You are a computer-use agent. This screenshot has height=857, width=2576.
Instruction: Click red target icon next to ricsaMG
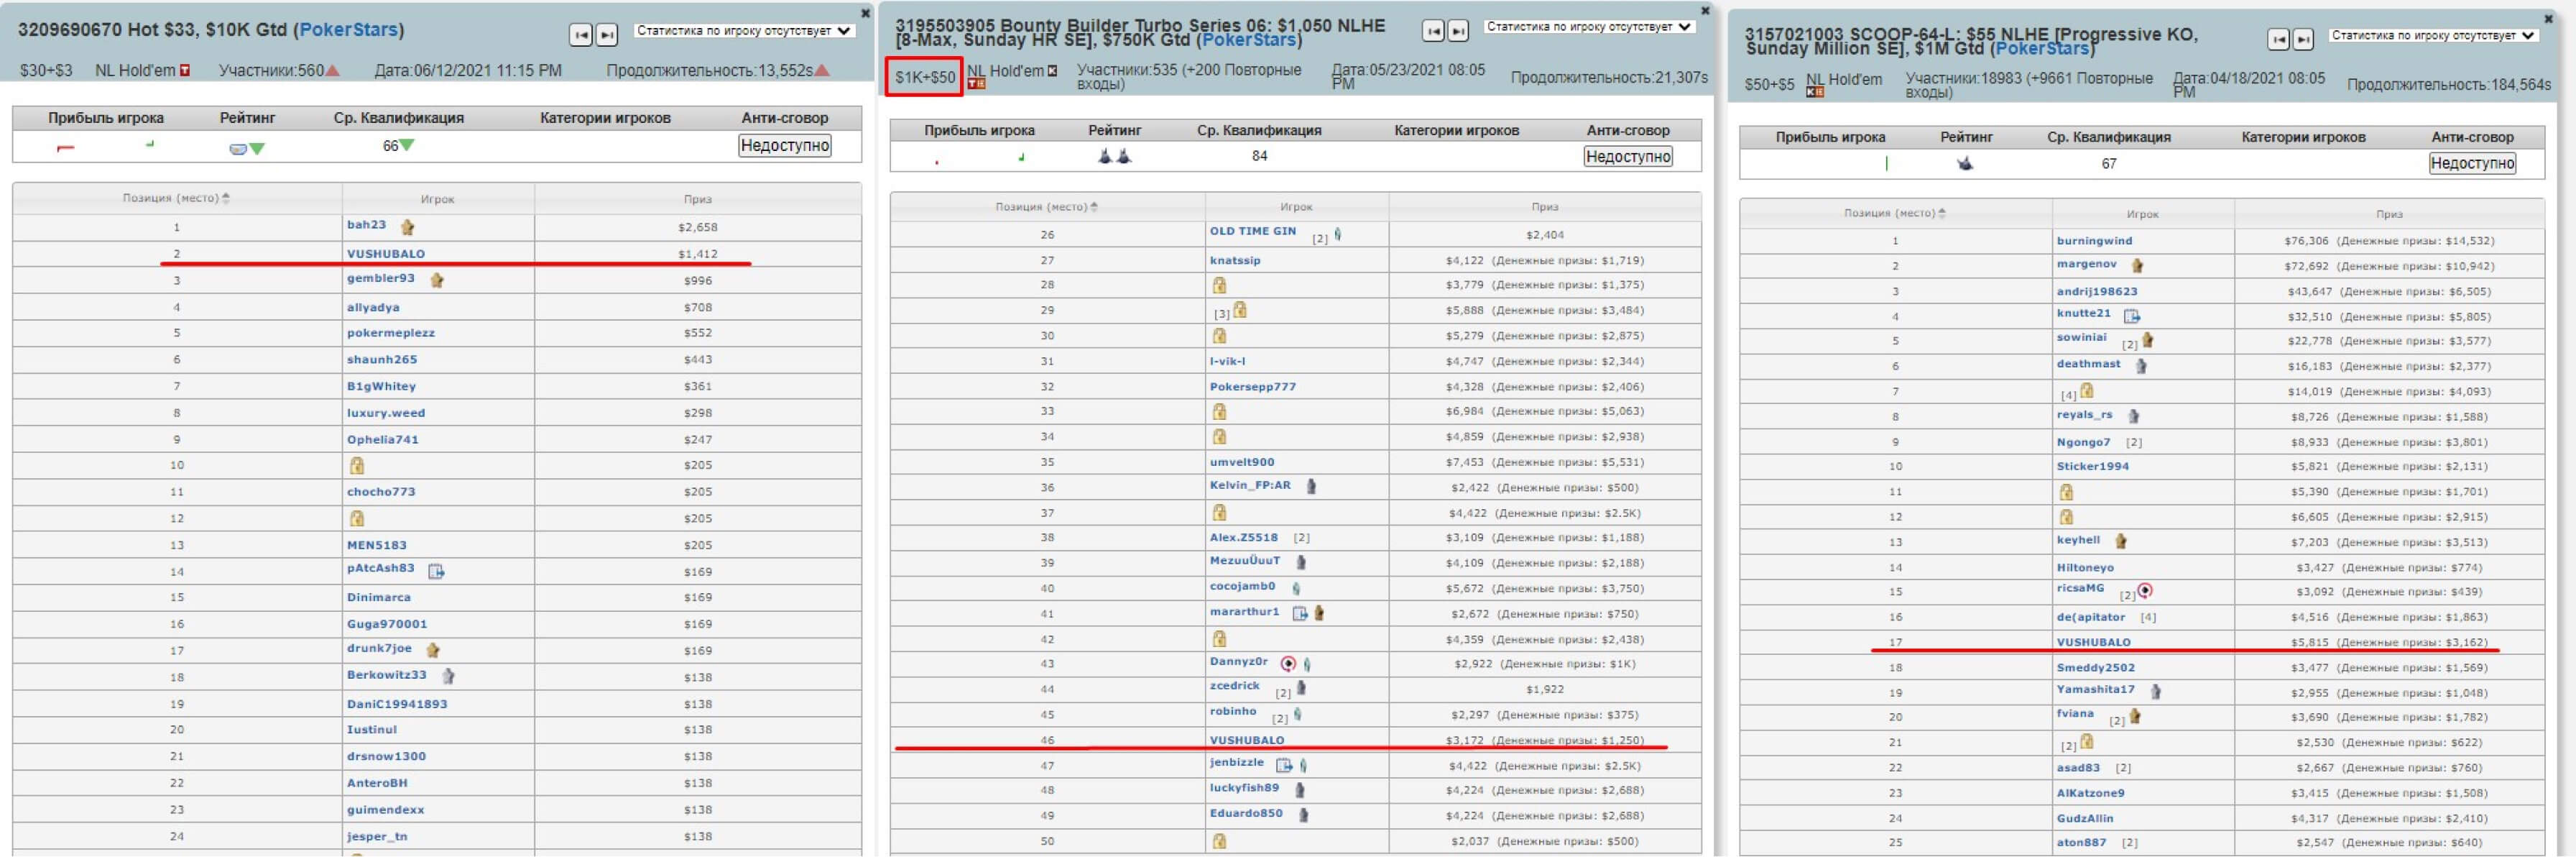(2145, 591)
